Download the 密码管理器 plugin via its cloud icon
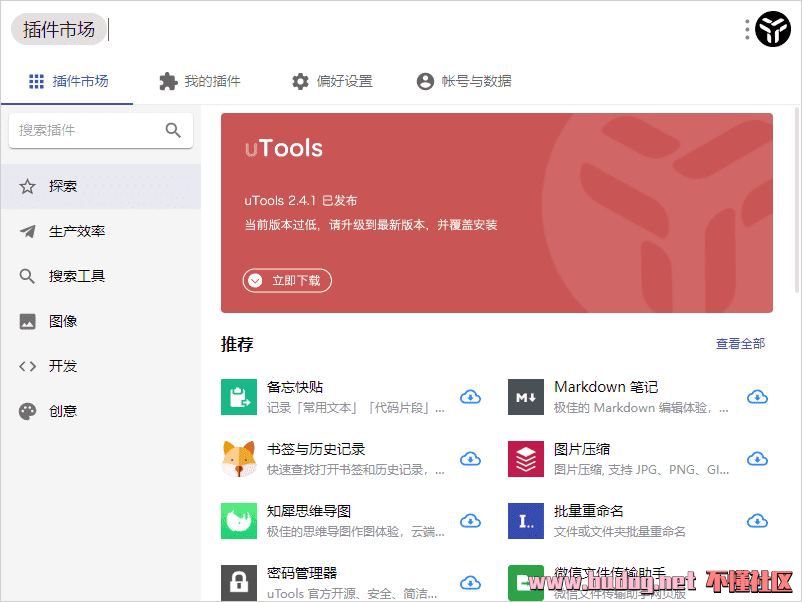The width and height of the screenshot is (802, 602). pyautogui.click(x=470, y=583)
